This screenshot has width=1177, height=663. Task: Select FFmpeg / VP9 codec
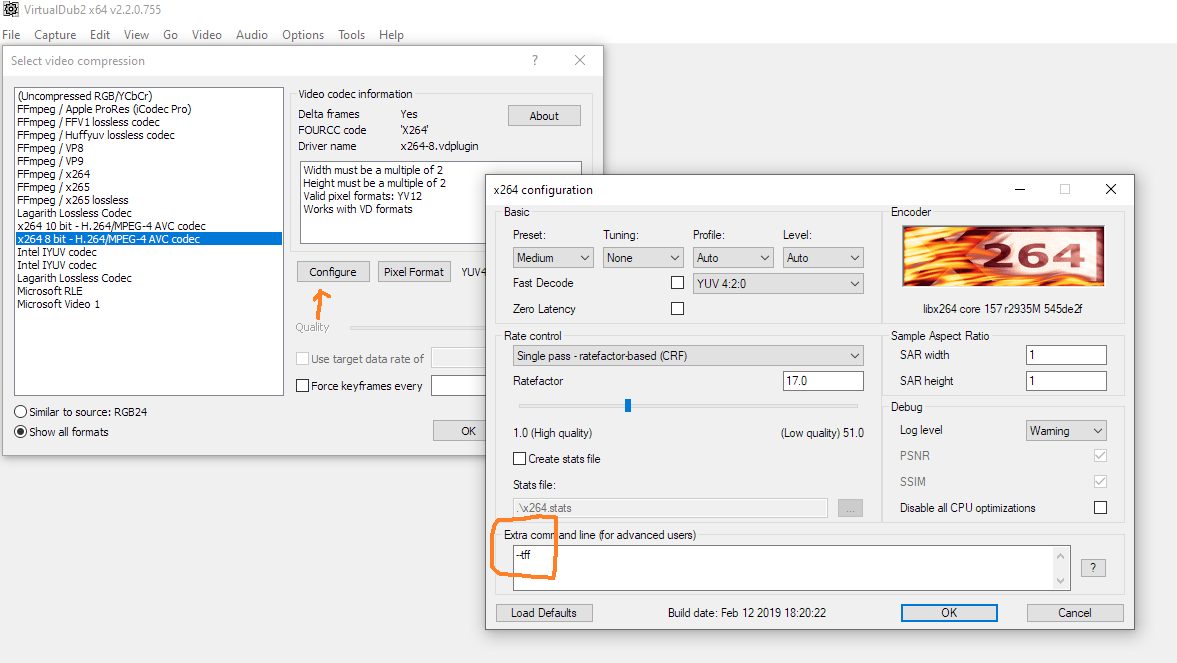click(x=50, y=161)
